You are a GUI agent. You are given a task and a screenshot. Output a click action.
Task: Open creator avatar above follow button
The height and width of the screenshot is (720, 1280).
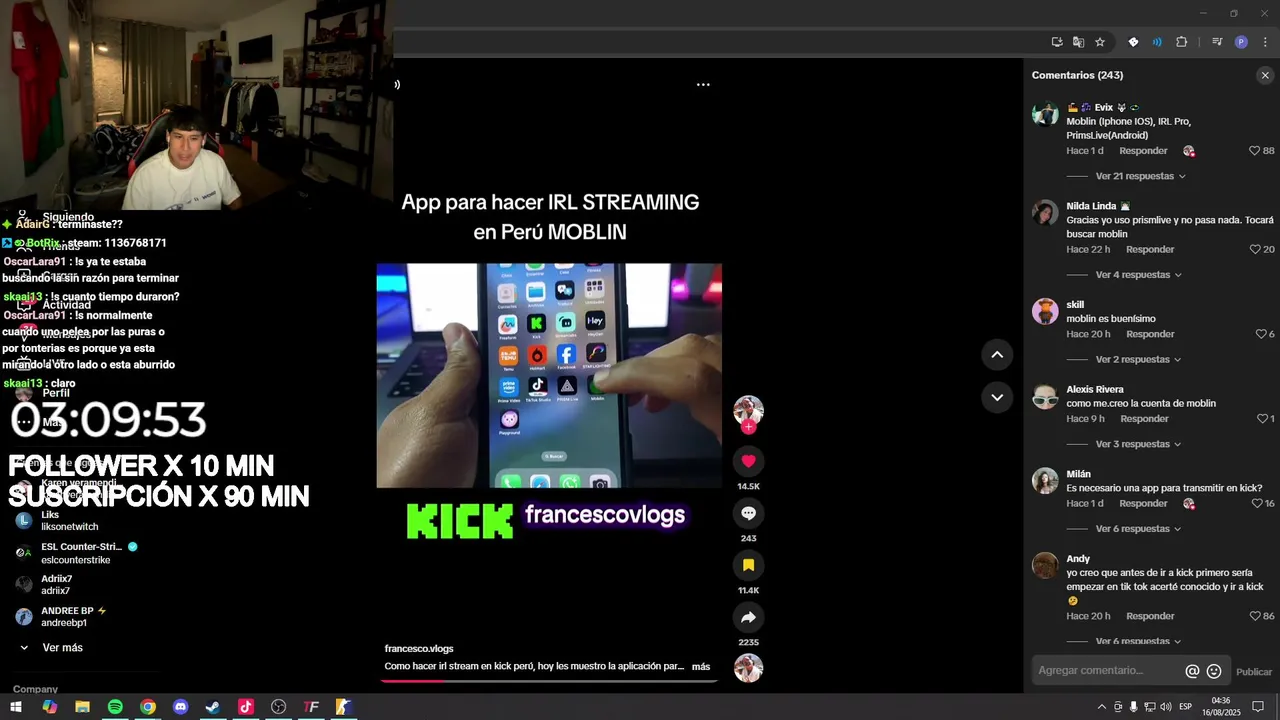click(x=748, y=409)
